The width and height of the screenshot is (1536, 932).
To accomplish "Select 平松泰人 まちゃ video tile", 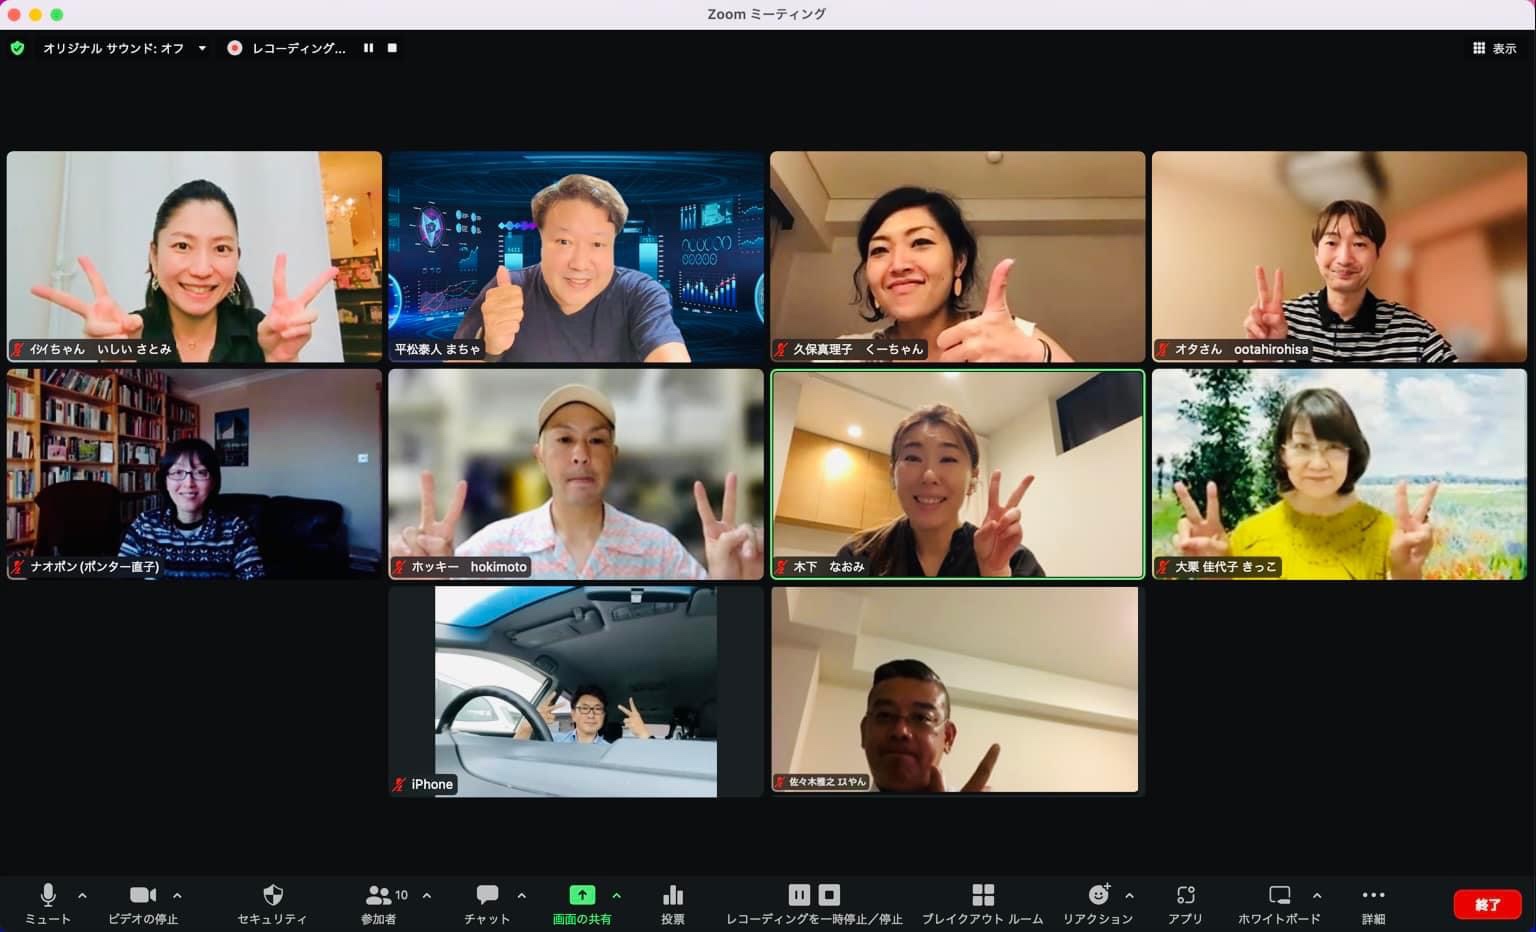I will [576, 257].
